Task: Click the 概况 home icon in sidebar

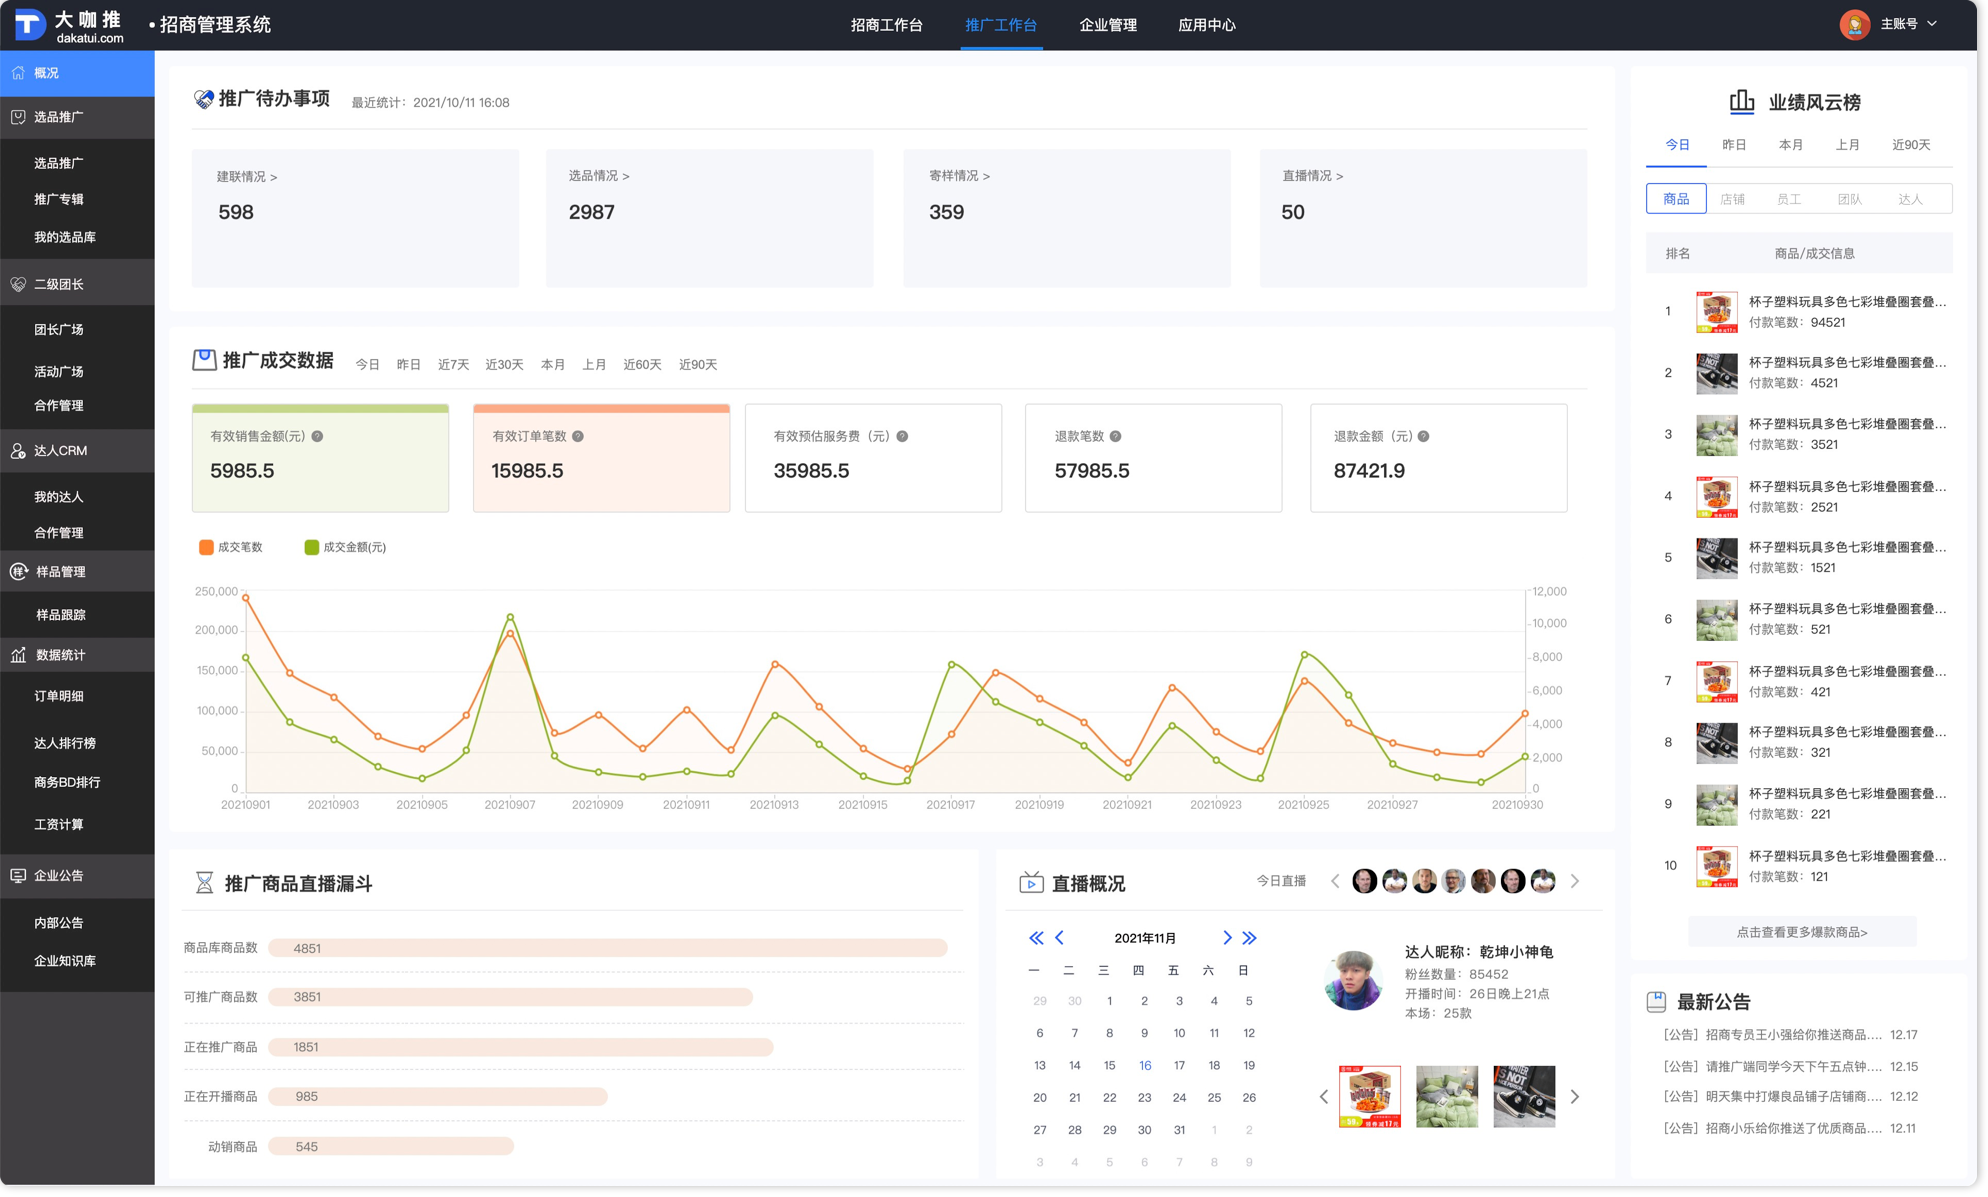Action: (x=18, y=73)
